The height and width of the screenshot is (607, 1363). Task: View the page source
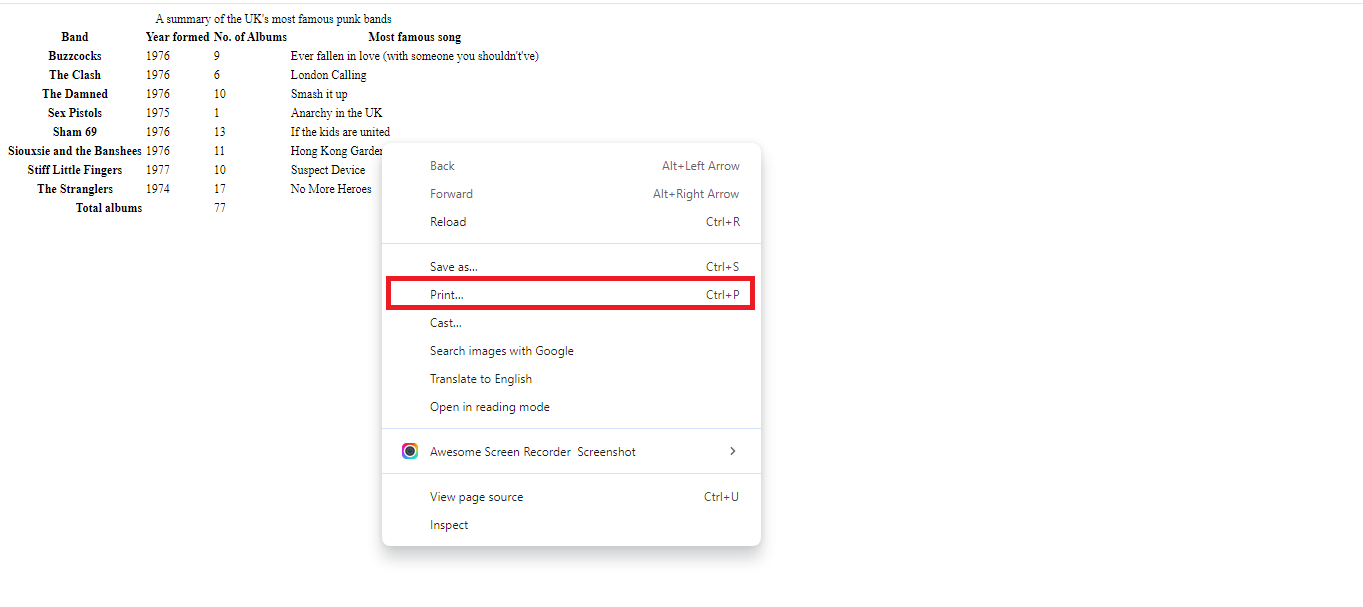[x=476, y=496]
